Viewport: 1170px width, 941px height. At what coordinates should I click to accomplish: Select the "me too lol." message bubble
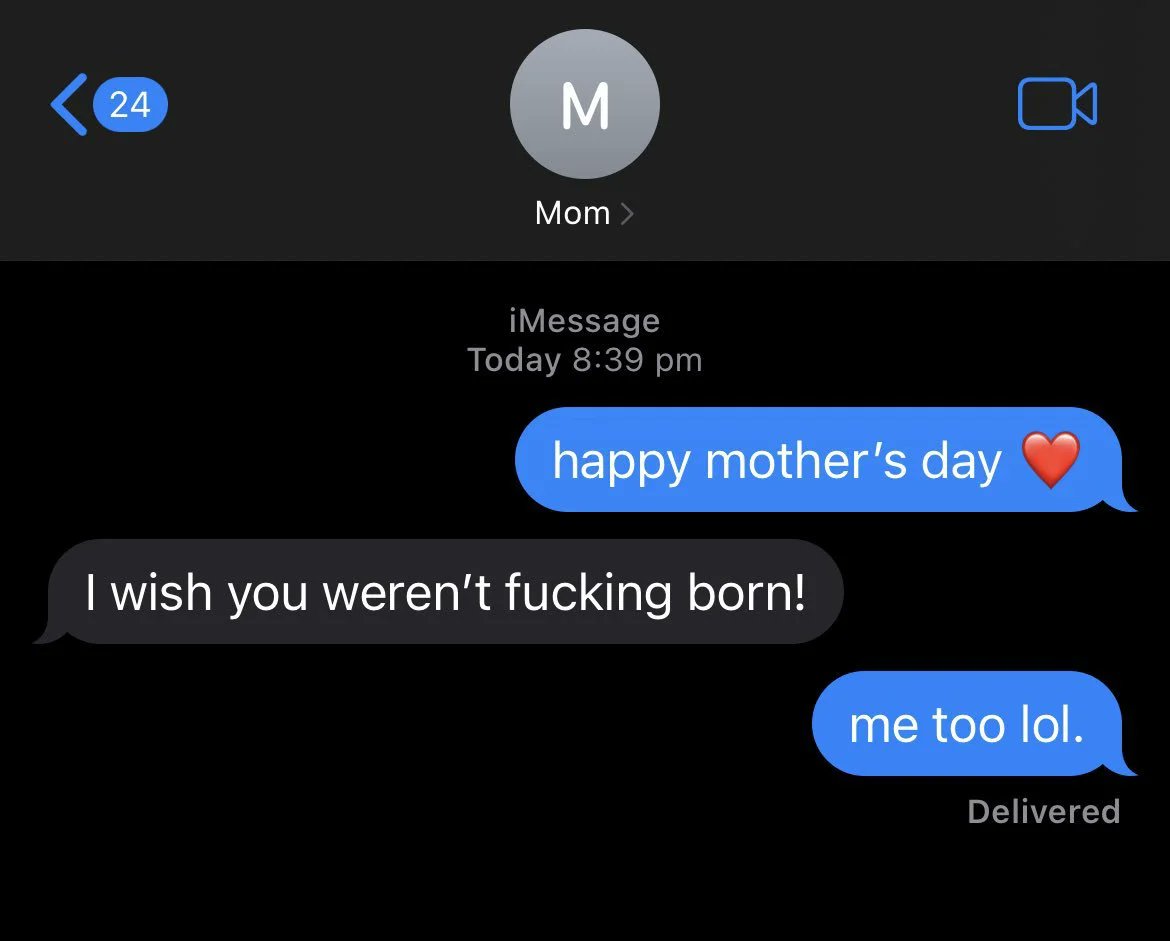[x=966, y=724]
